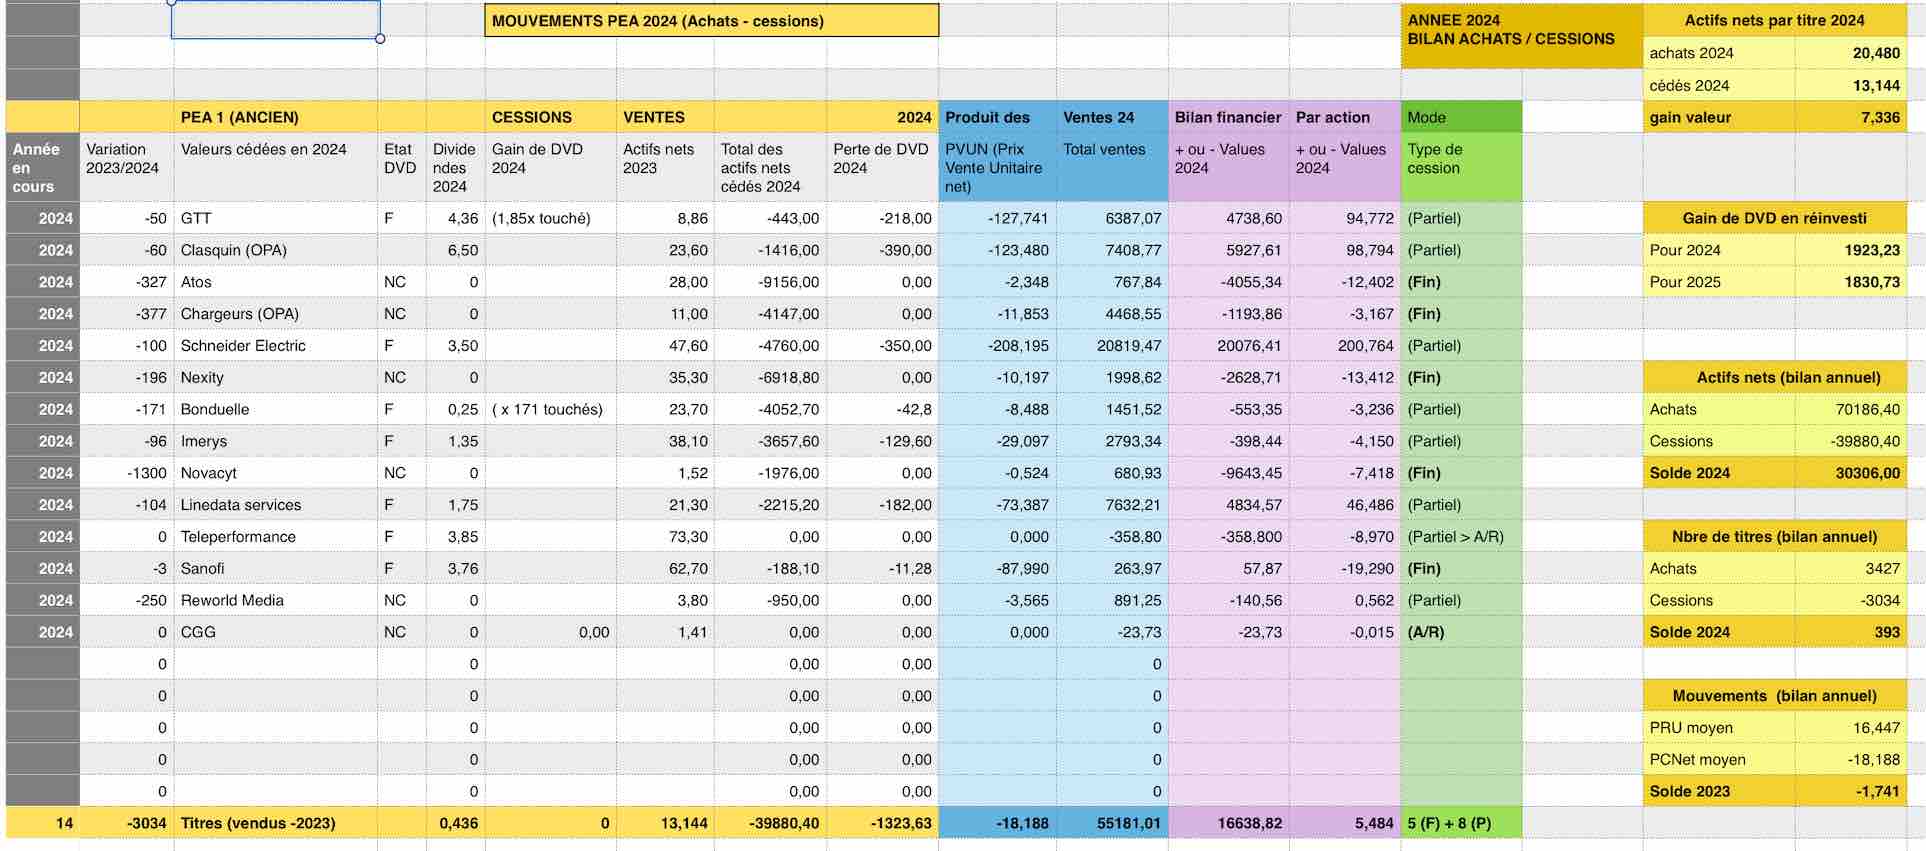This screenshot has height=851, width=1926.
Task: Click the '( x 171 touchés)' note for Bonduelle
Action: pyautogui.click(x=548, y=409)
